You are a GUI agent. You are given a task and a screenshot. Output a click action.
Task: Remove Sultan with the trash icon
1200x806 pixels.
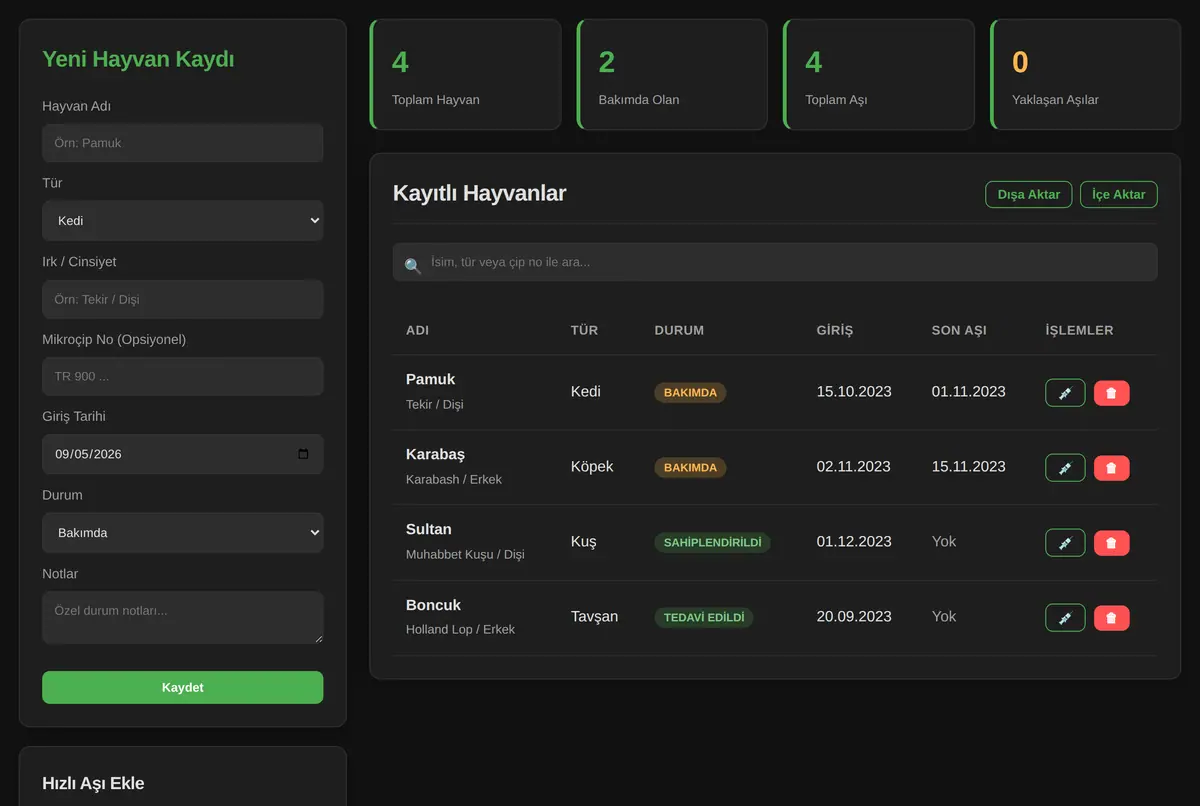[x=1112, y=543]
